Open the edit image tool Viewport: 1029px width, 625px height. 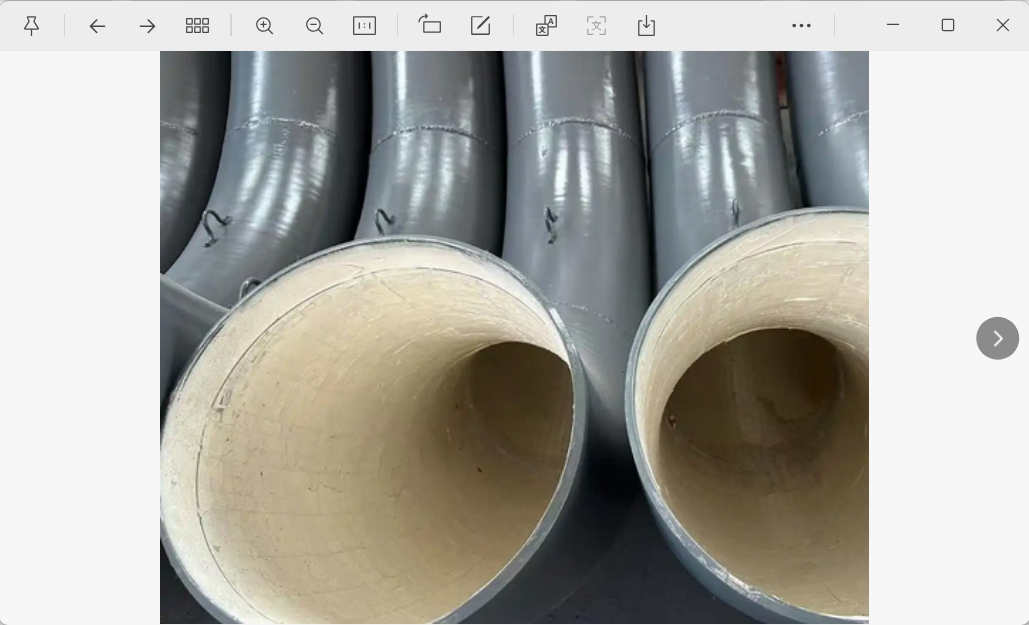tap(480, 26)
